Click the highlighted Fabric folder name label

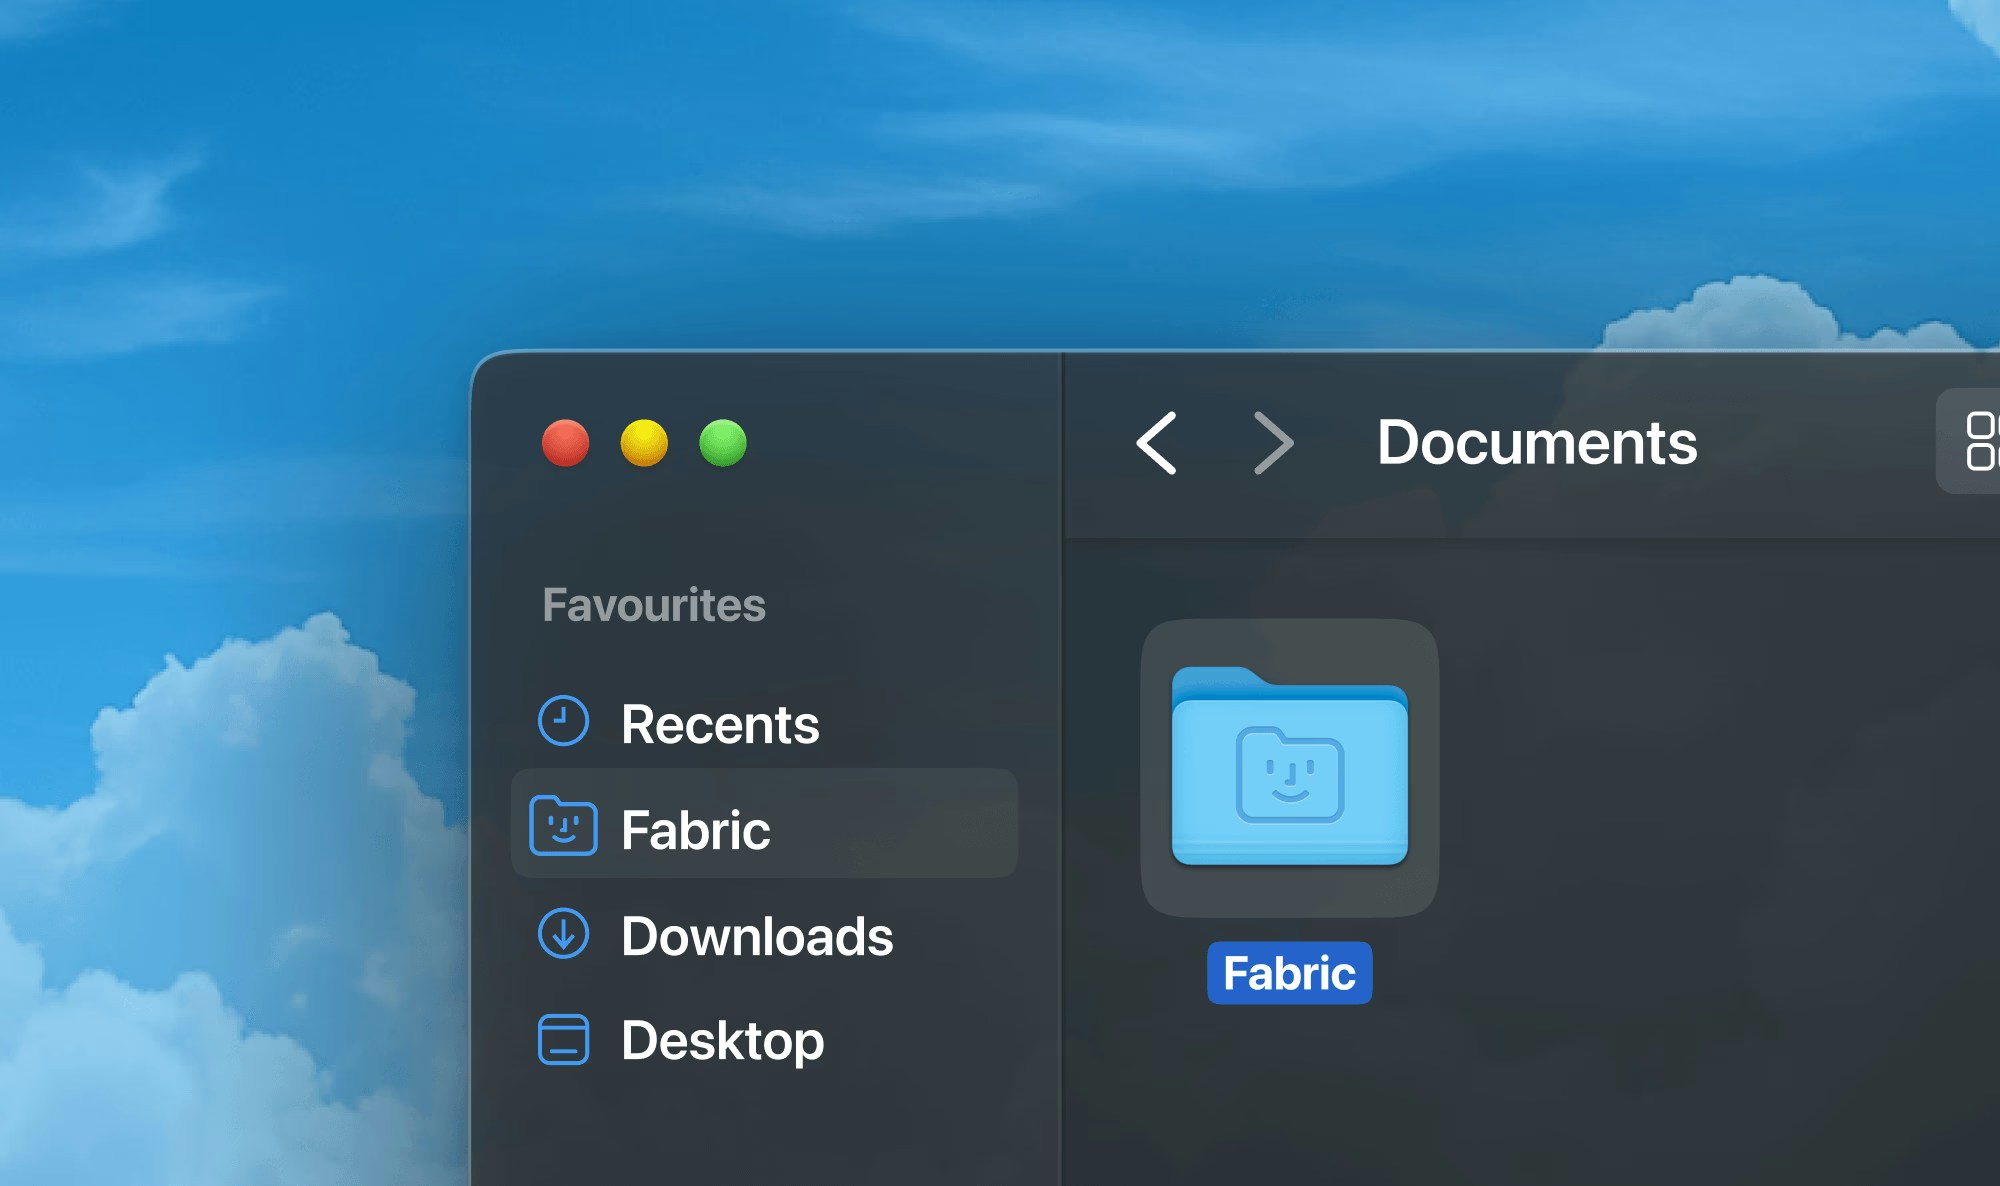click(x=1289, y=973)
